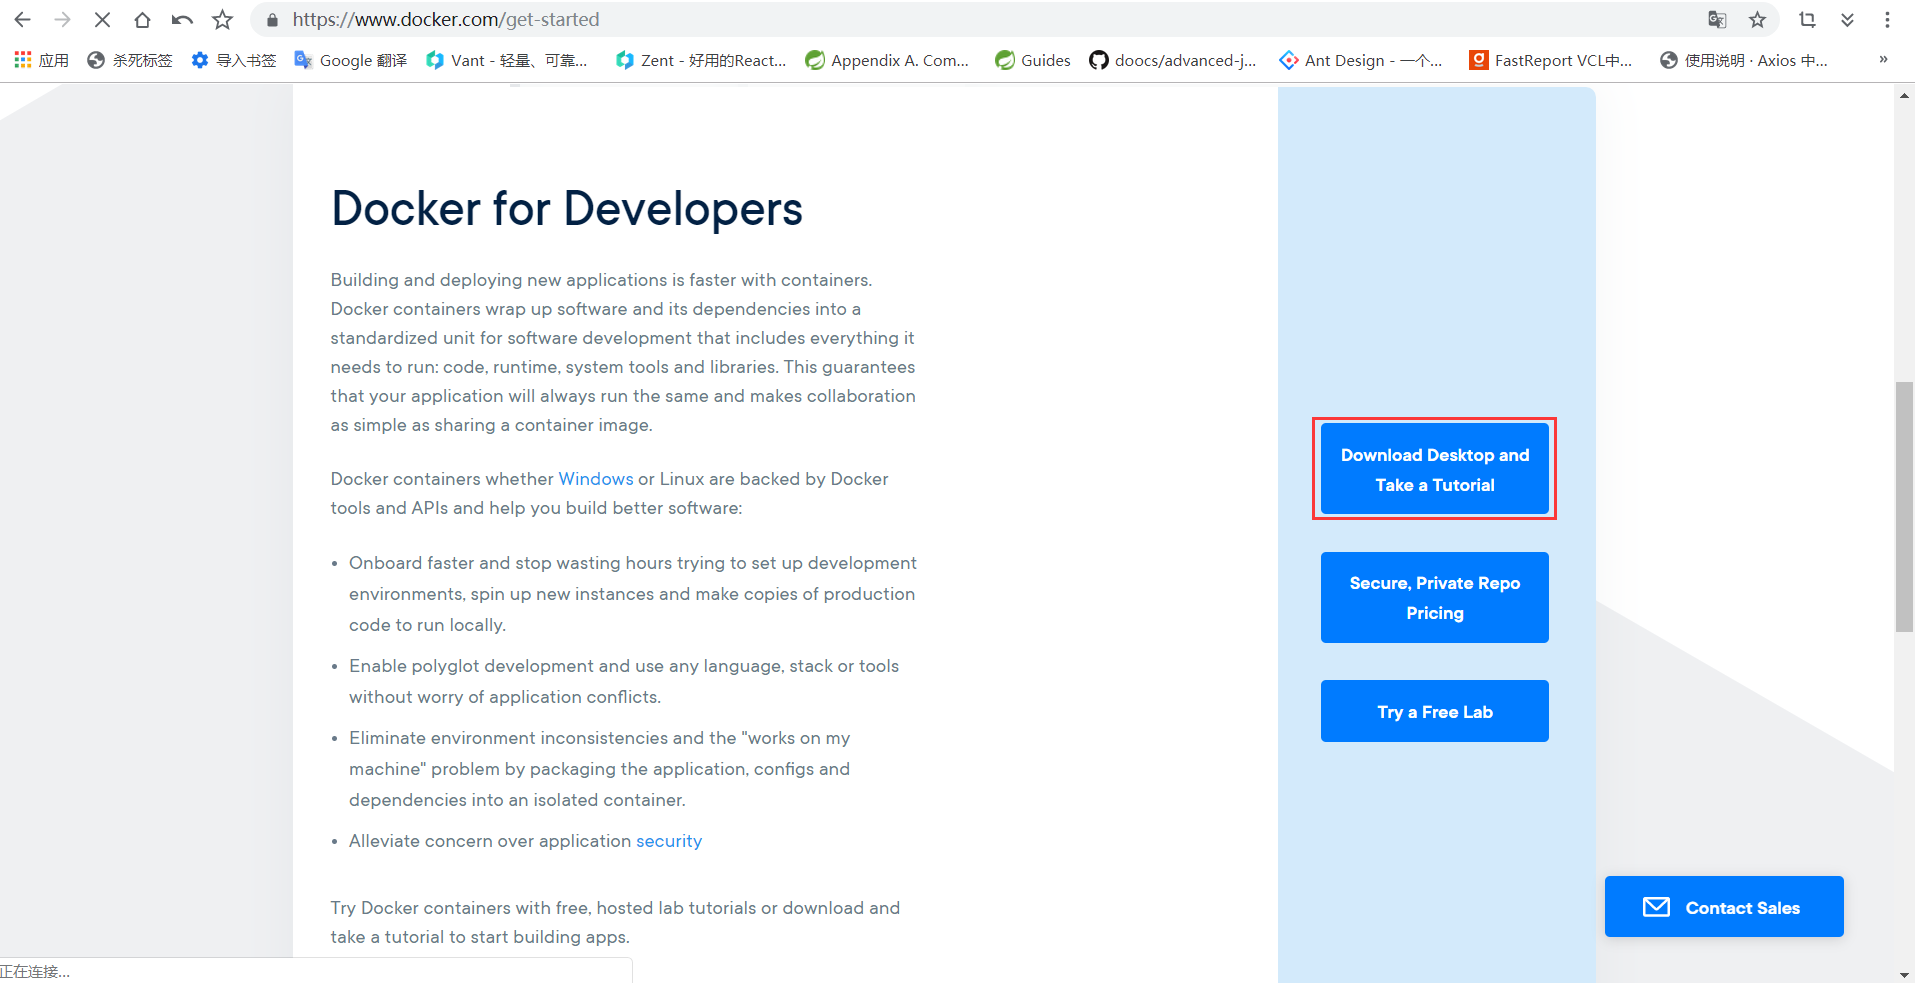The height and width of the screenshot is (983, 1915).
Task: Click the forward navigation arrow
Action: click(62, 20)
